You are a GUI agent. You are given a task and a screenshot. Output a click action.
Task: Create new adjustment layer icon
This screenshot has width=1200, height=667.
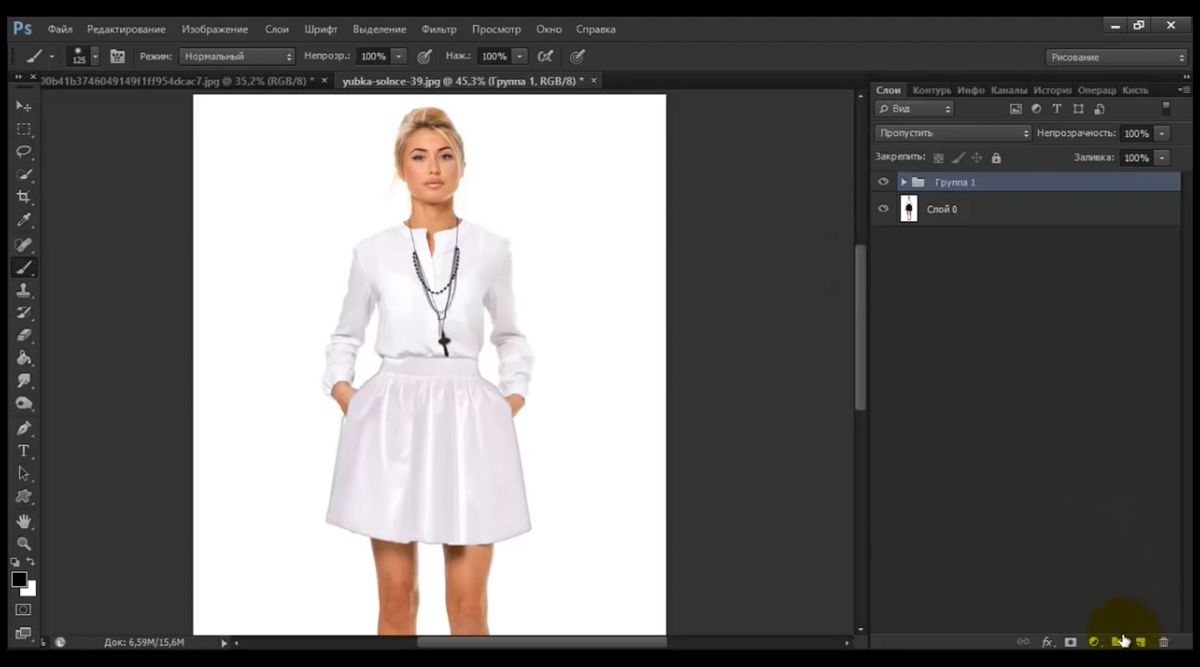[1094, 642]
